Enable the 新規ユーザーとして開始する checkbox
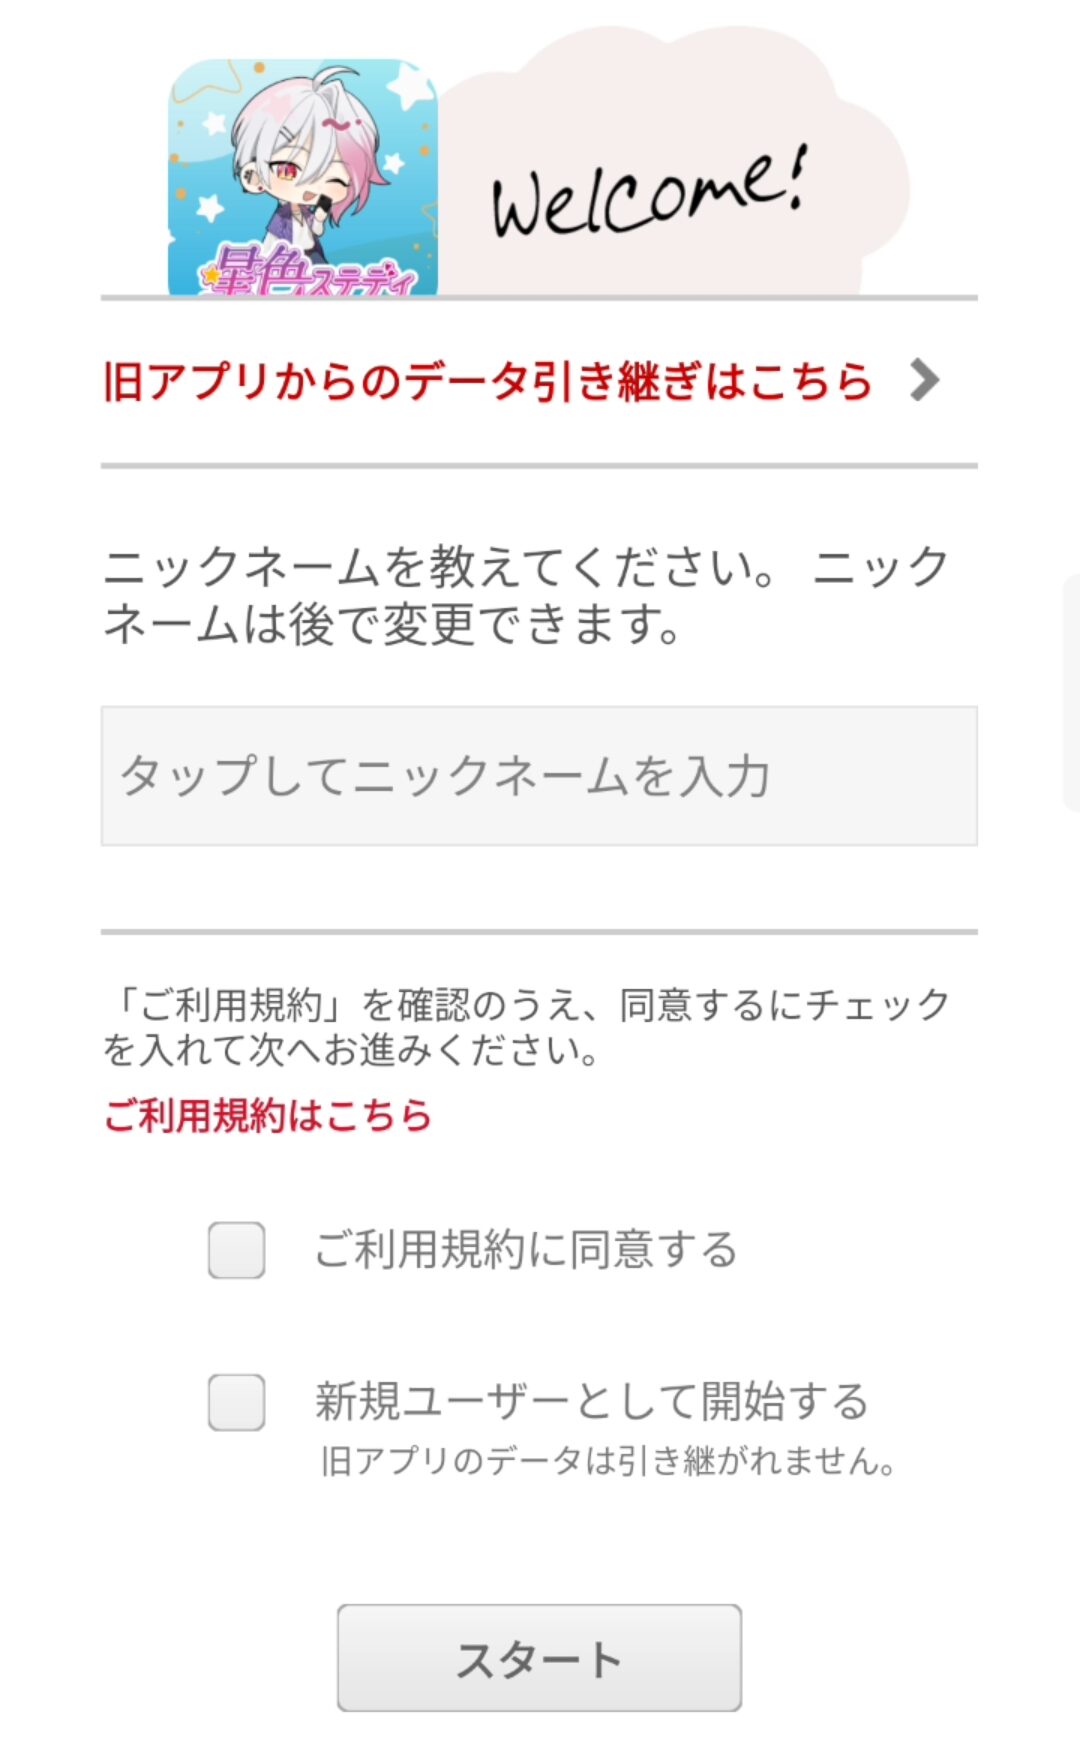 click(237, 1402)
